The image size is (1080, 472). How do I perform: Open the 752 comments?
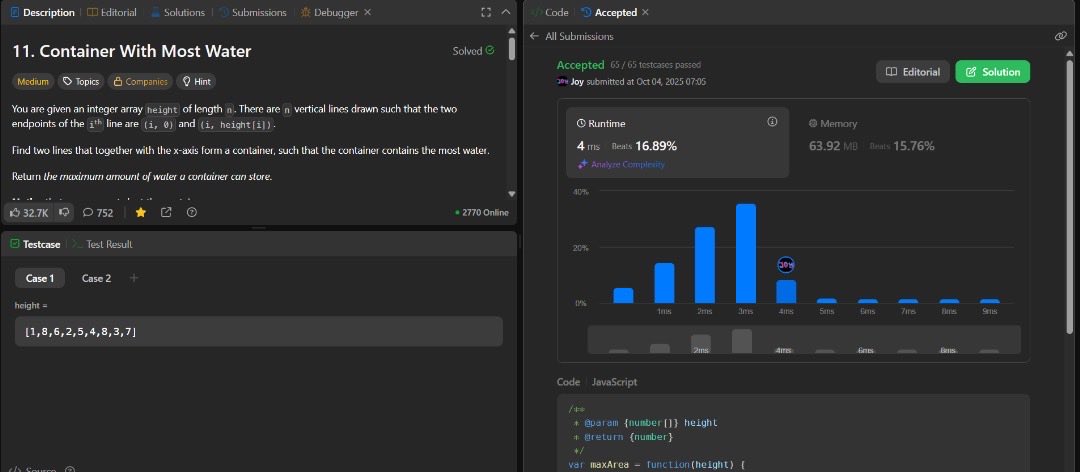point(97,213)
